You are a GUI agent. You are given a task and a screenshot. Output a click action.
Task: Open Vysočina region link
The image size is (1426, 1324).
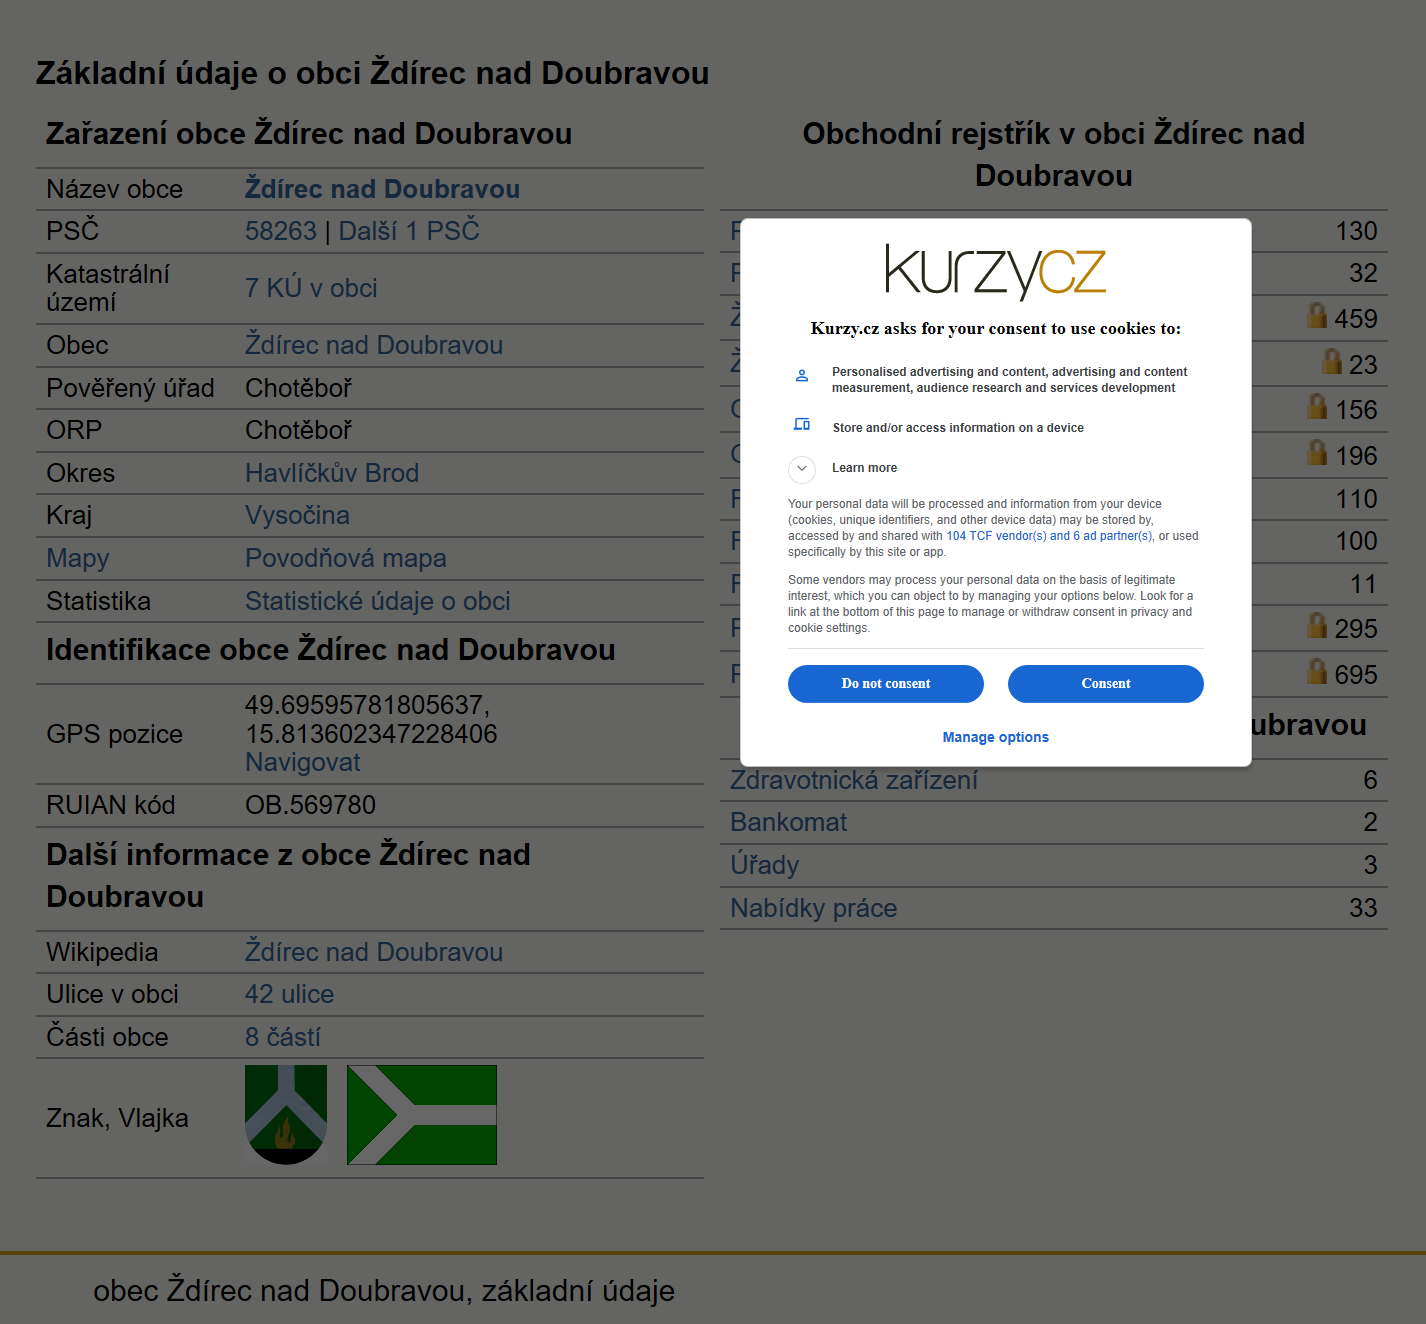pyautogui.click(x=297, y=515)
